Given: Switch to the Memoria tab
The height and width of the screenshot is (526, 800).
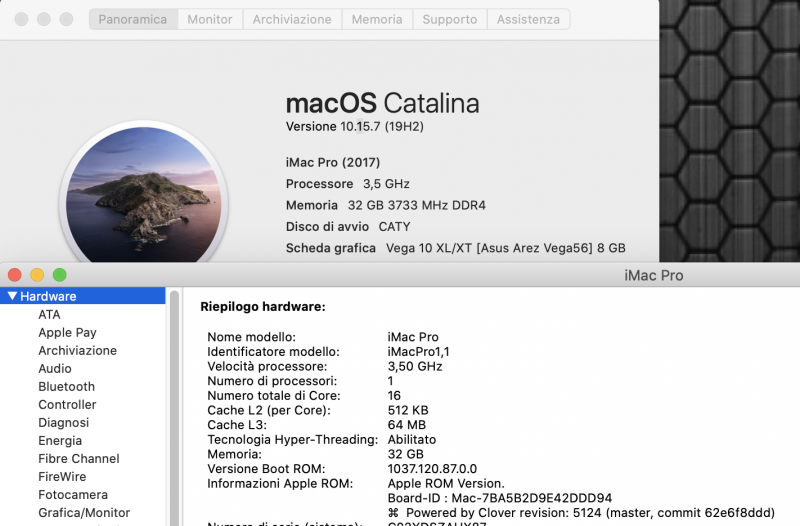Looking at the screenshot, I should coord(377,19).
